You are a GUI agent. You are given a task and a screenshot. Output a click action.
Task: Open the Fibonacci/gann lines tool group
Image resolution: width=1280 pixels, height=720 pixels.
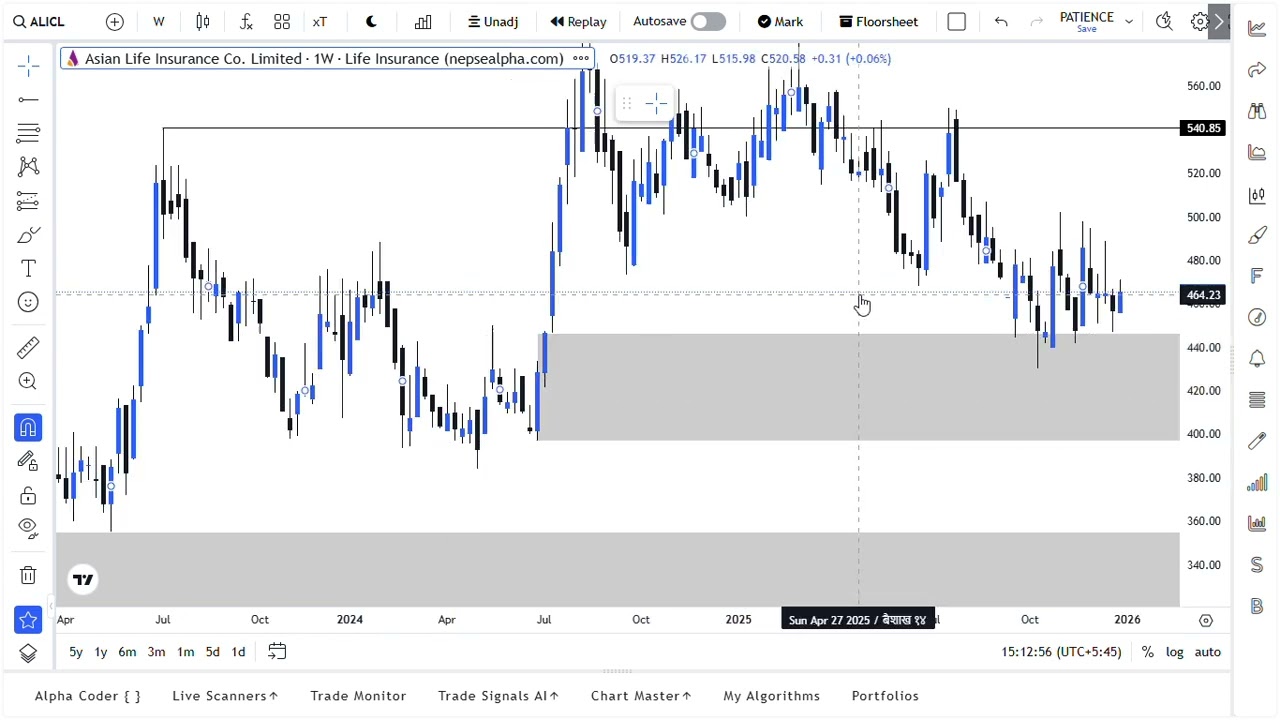28,132
